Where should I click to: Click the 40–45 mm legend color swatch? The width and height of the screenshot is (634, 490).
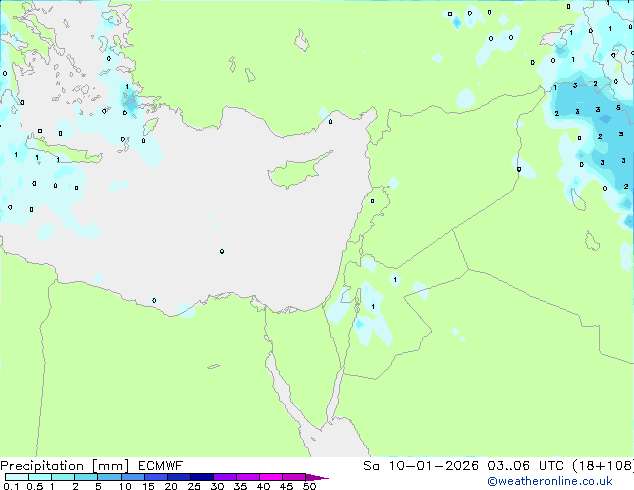point(271,477)
